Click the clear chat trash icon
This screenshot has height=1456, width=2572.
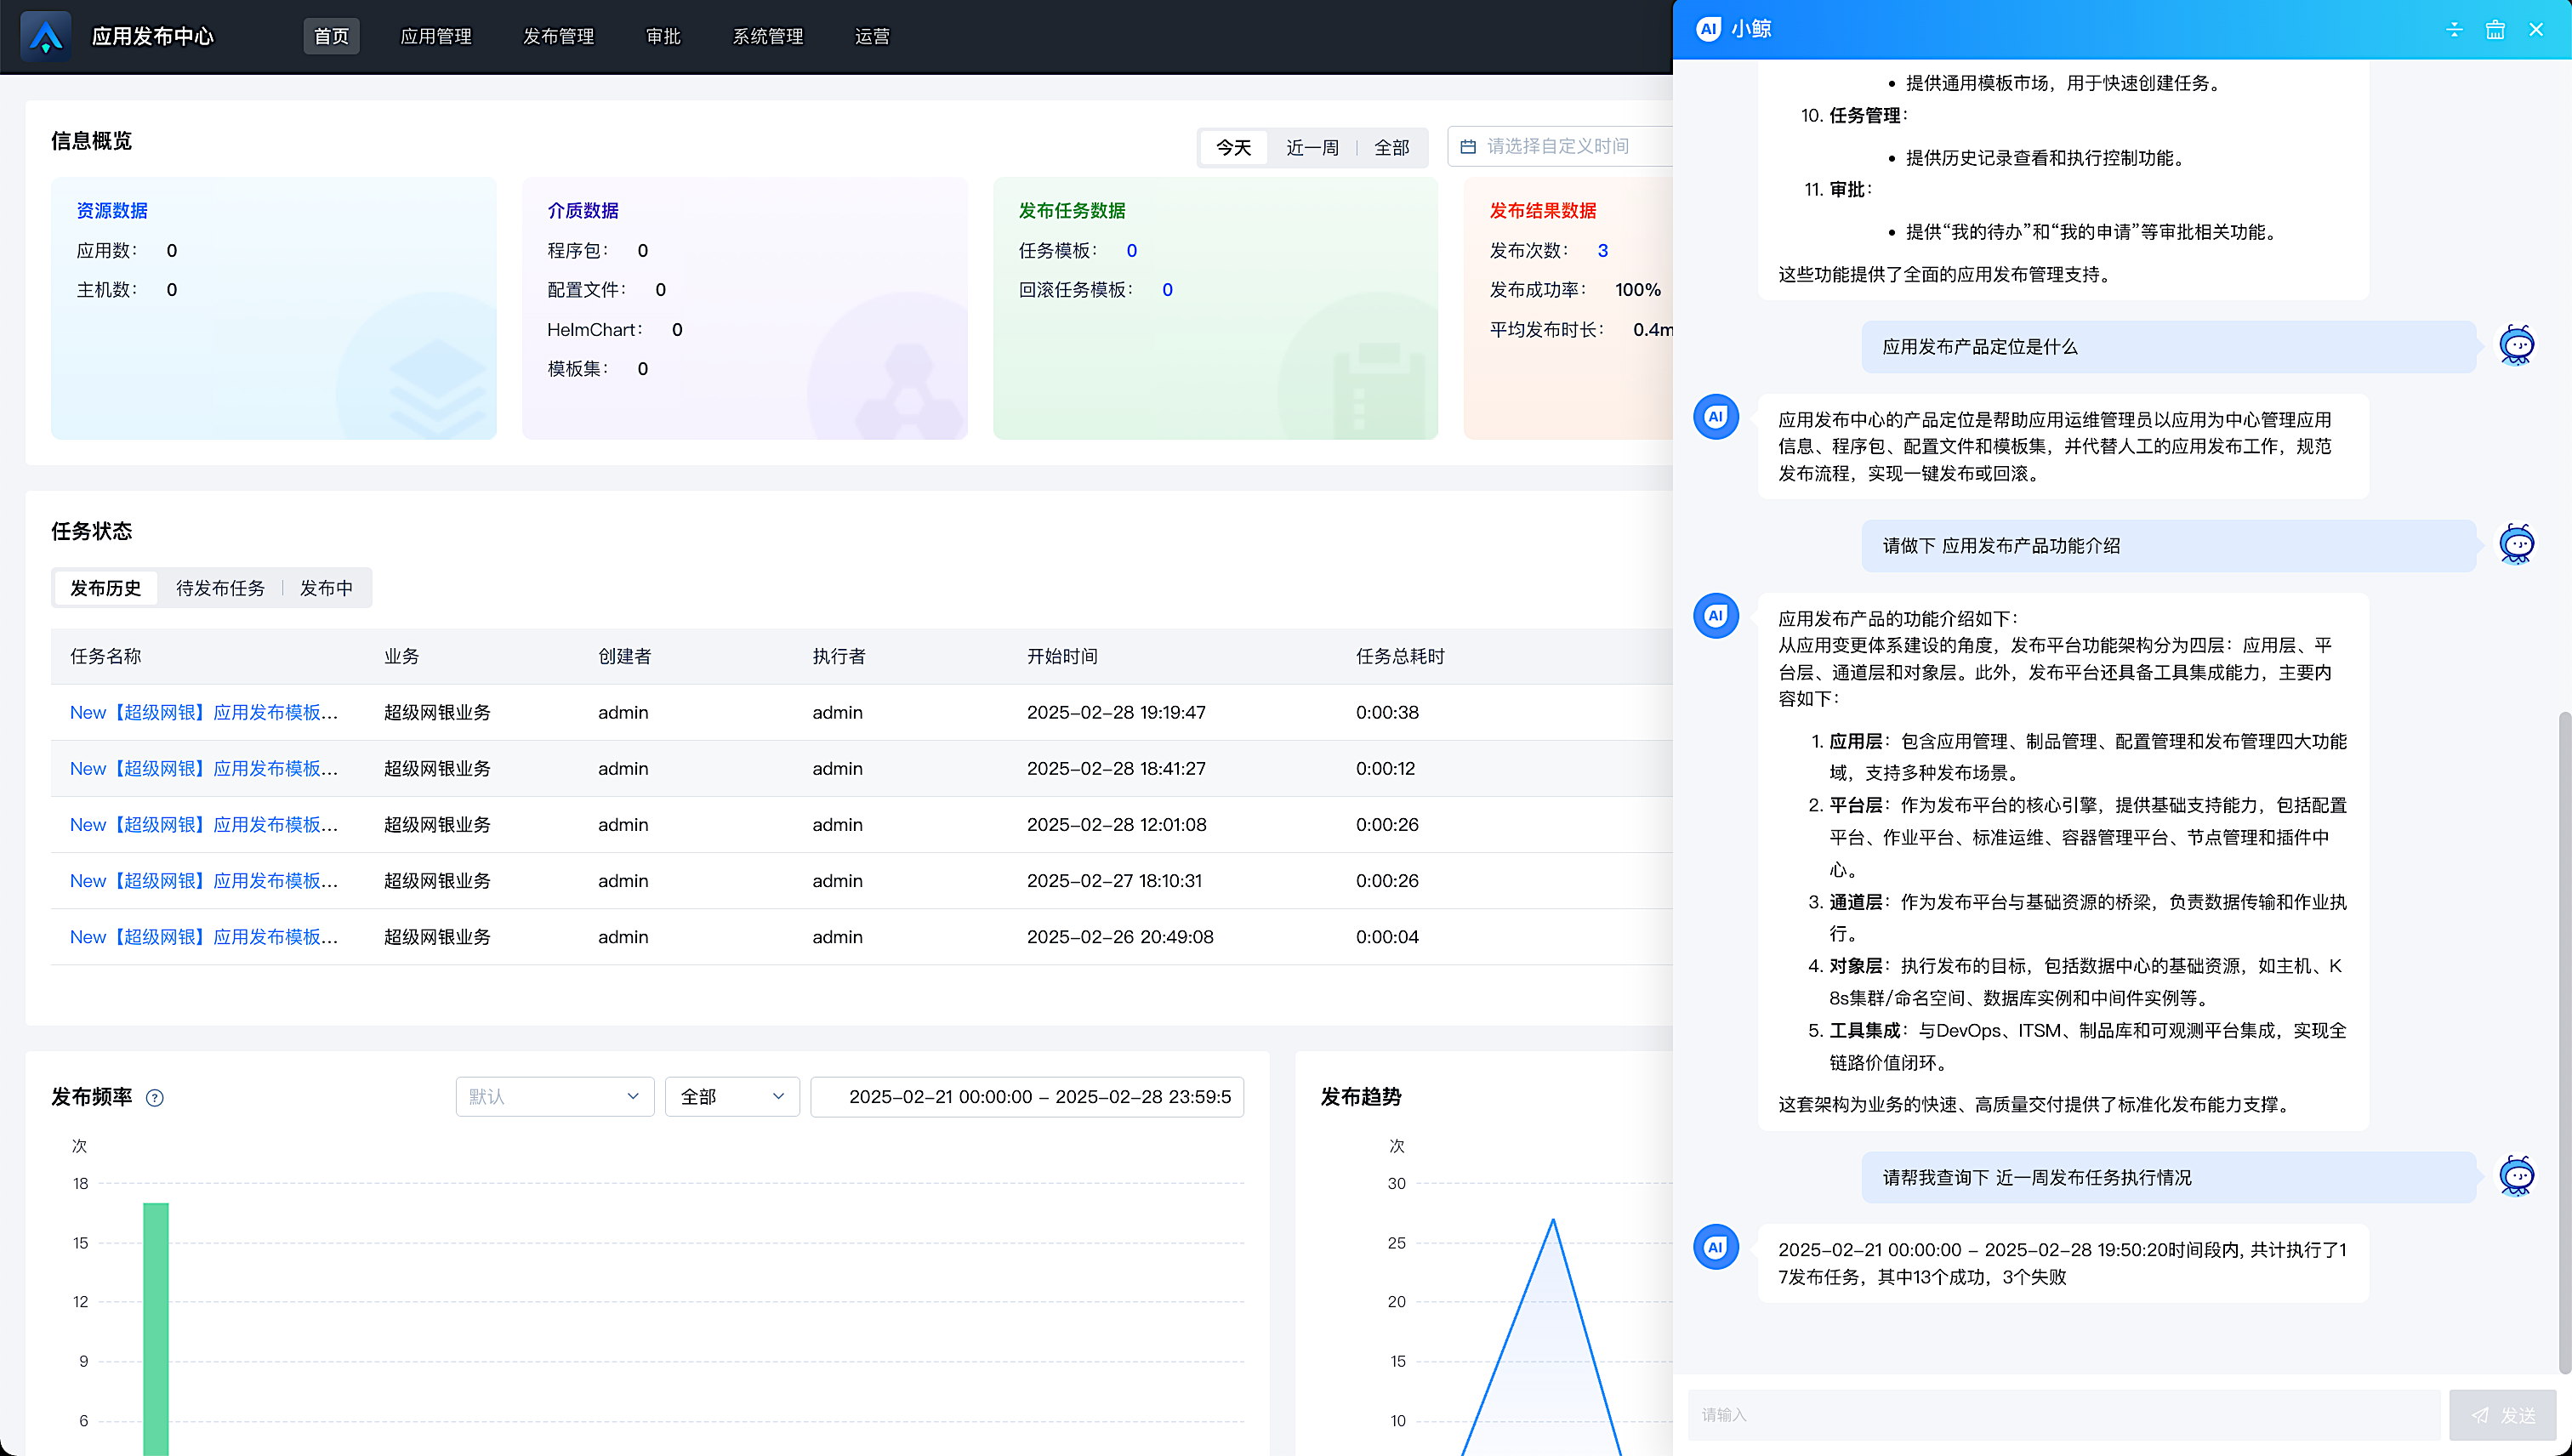click(2495, 29)
